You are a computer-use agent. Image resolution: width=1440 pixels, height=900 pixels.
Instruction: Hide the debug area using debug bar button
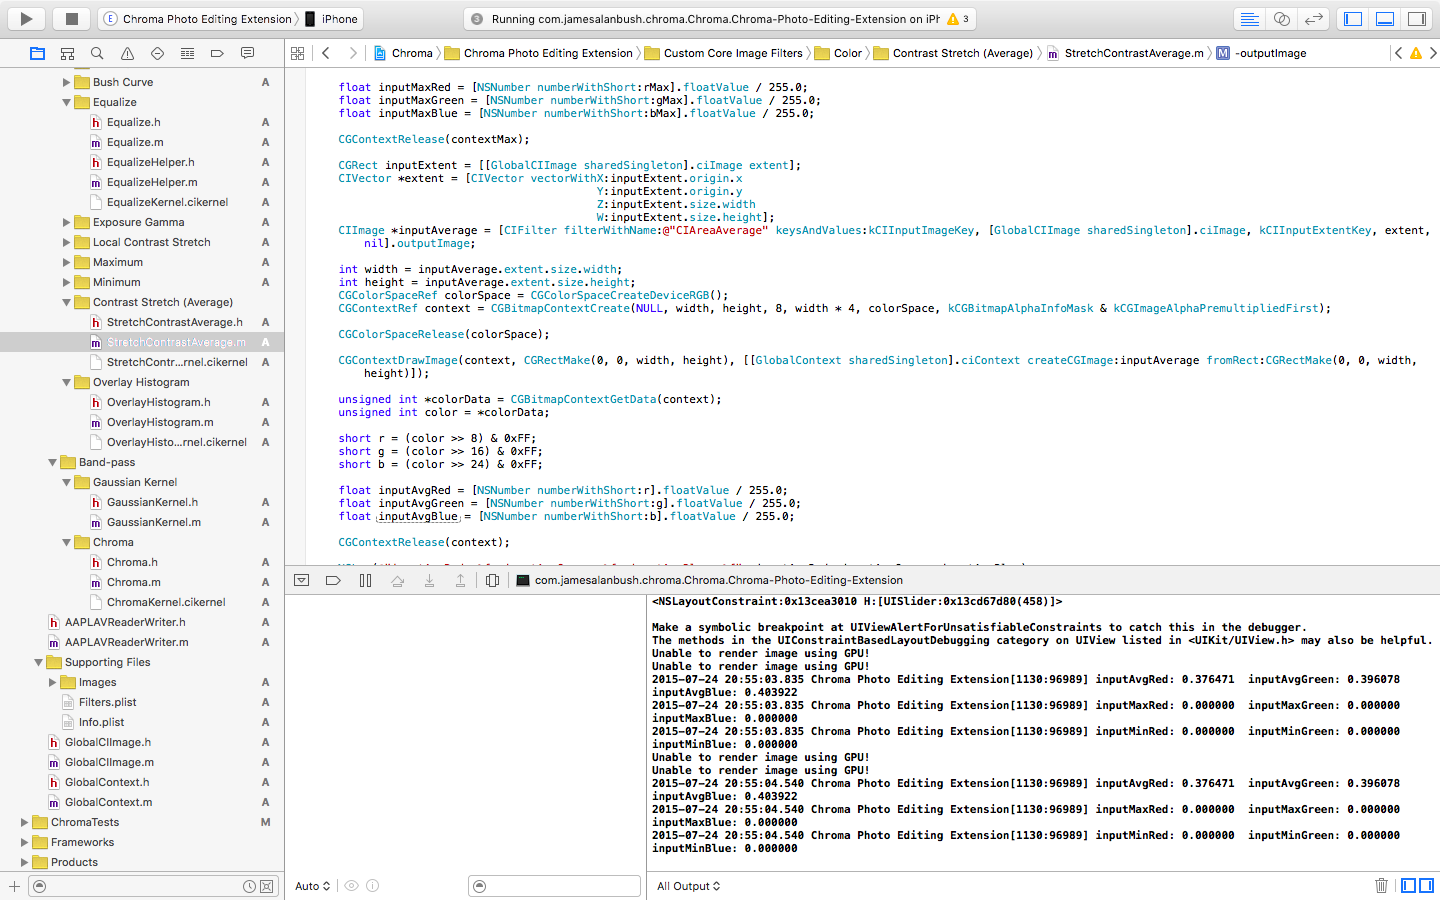click(x=302, y=580)
